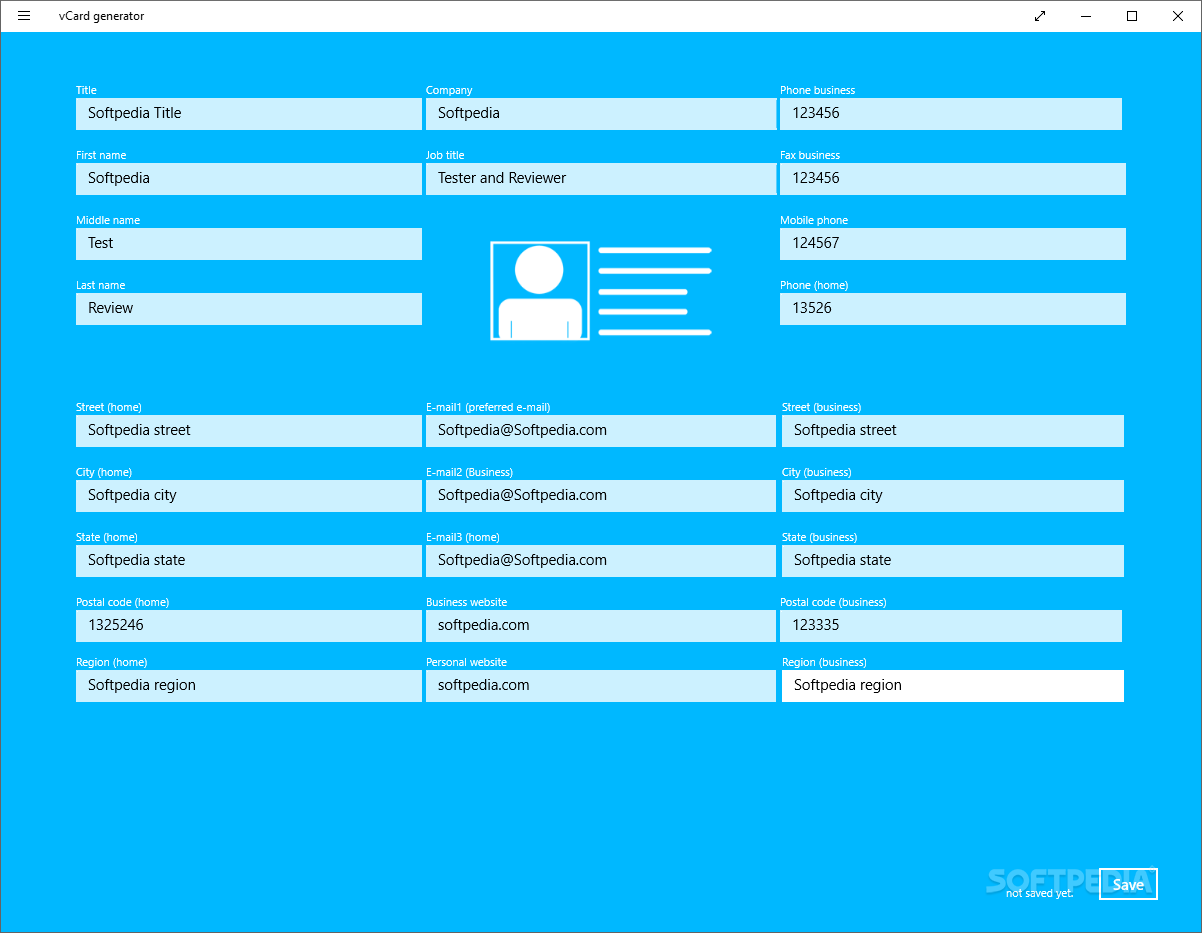Click the Phone business input field
Image resolution: width=1202 pixels, height=933 pixels.
pyautogui.click(x=951, y=114)
